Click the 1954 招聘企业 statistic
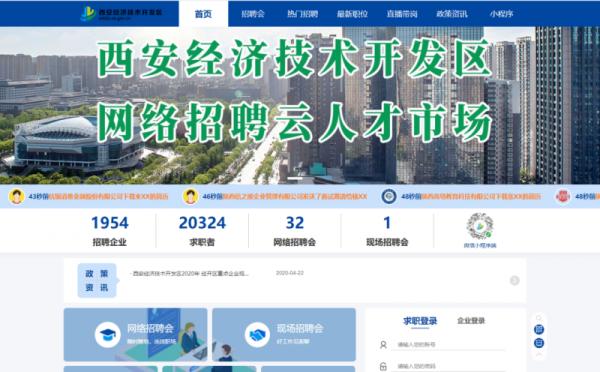 pos(109,231)
